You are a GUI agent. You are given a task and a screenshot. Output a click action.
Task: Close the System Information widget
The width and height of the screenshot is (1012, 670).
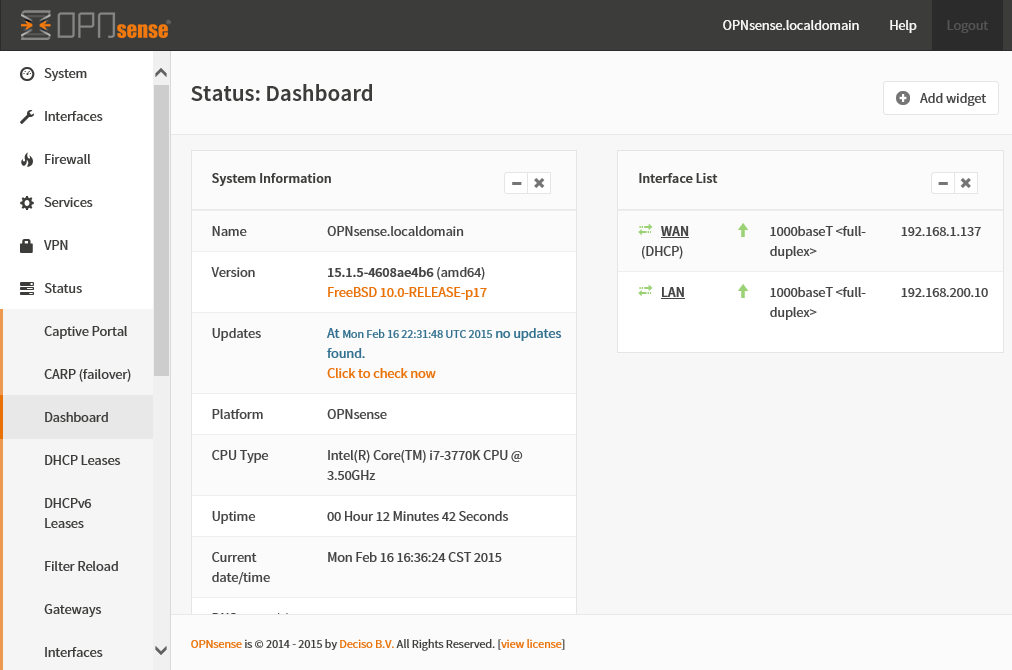coord(539,183)
